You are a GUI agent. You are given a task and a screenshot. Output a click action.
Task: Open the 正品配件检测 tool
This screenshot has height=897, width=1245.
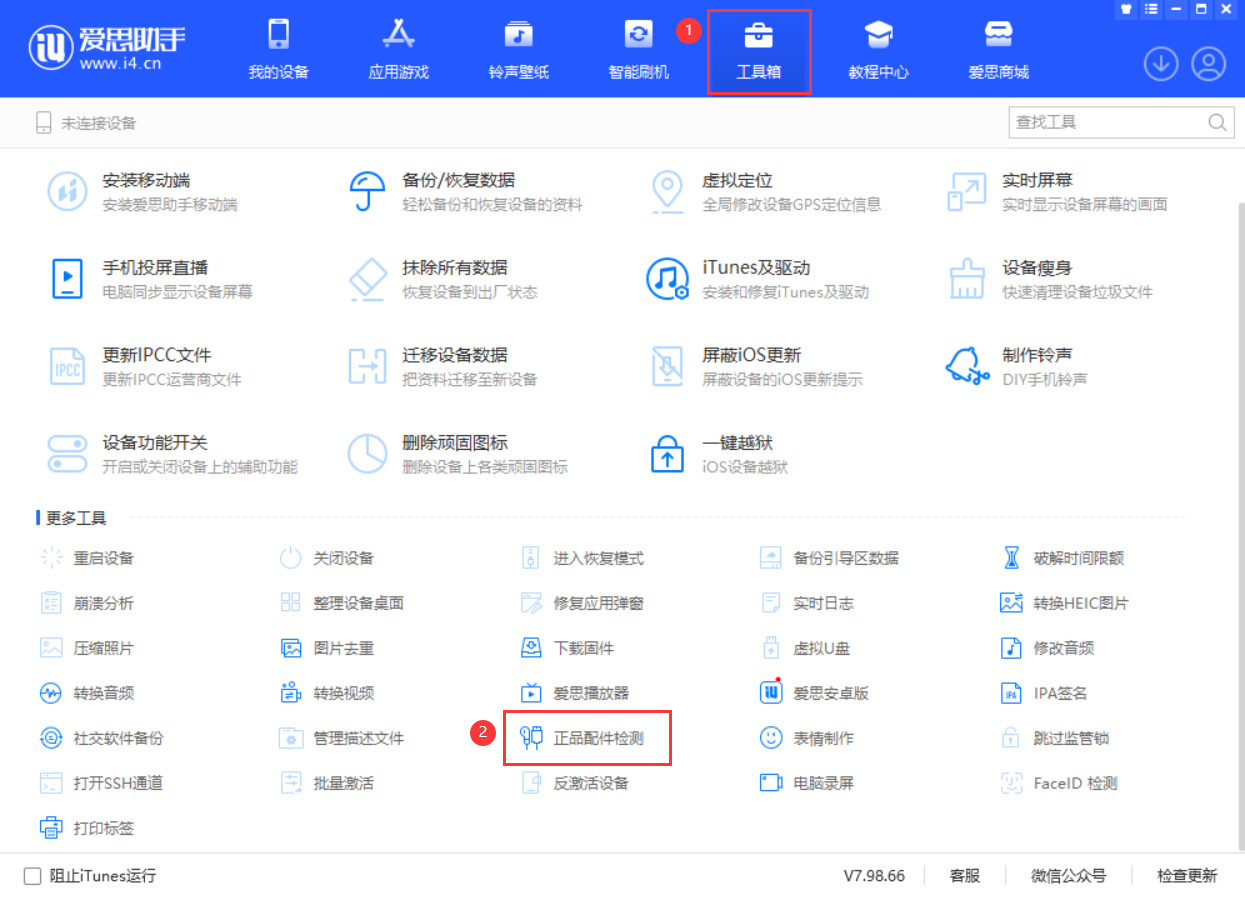tap(587, 738)
